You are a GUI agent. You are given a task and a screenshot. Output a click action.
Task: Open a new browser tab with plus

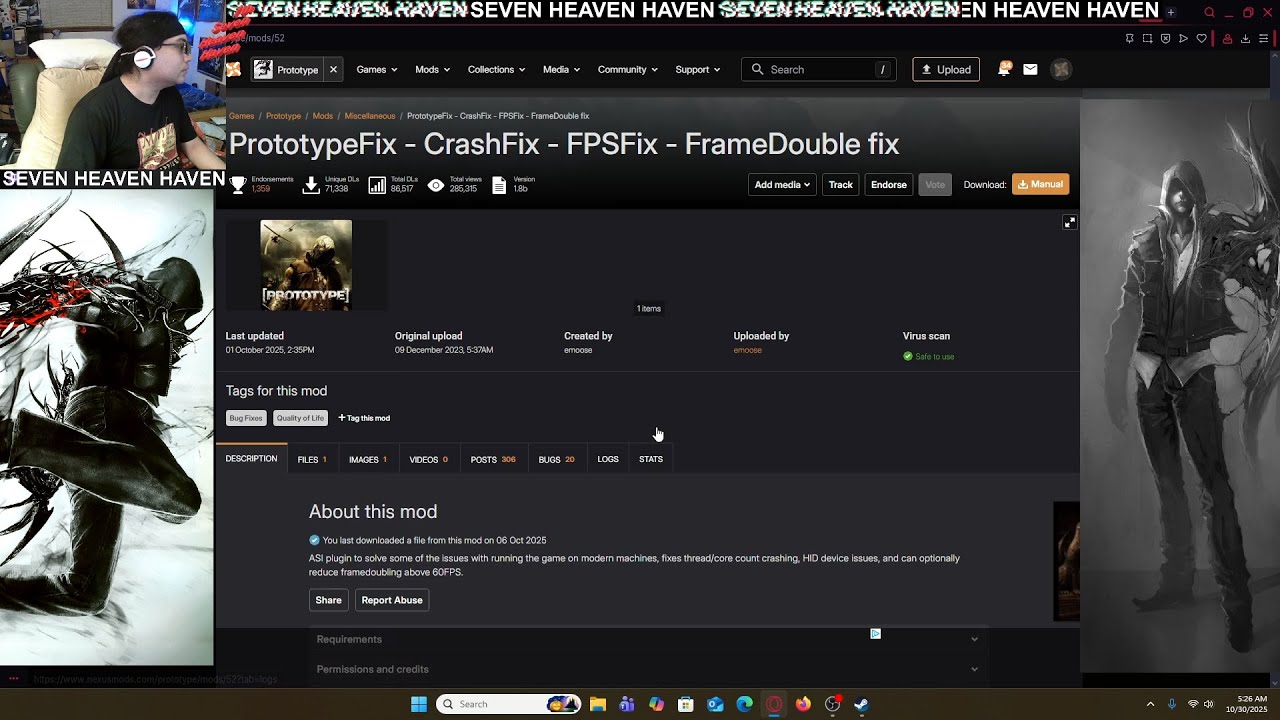tap(1171, 12)
